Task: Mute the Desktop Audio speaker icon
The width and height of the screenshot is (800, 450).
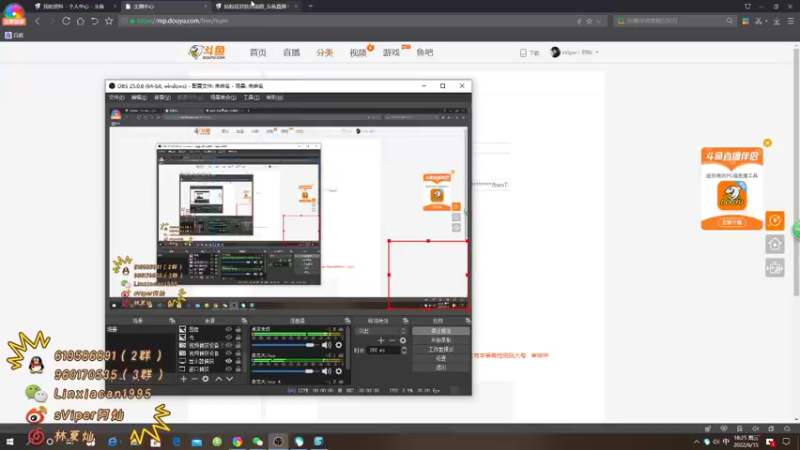Action: pyautogui.click(x=327, y=345)
